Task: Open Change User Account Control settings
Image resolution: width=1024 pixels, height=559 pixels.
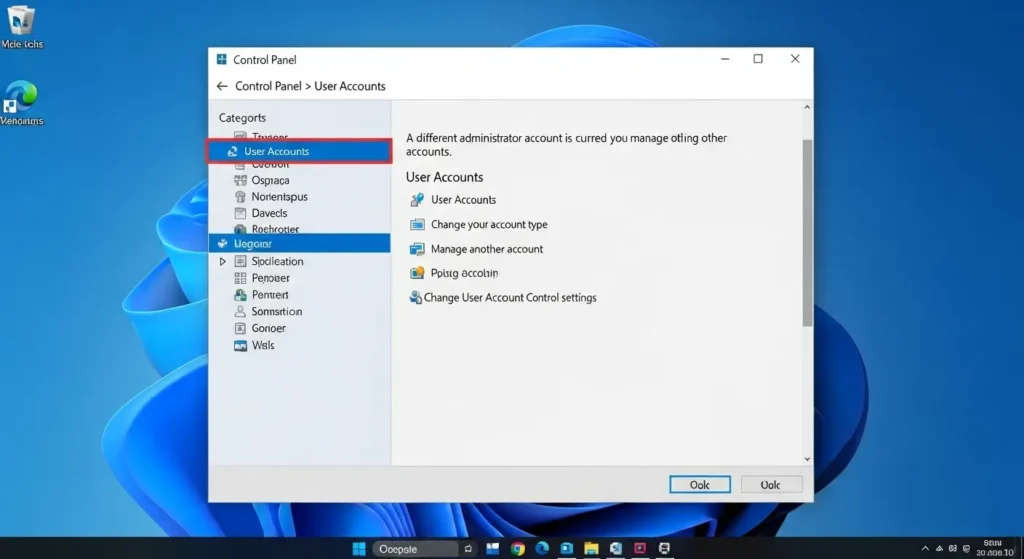Action: coord(510,298)
